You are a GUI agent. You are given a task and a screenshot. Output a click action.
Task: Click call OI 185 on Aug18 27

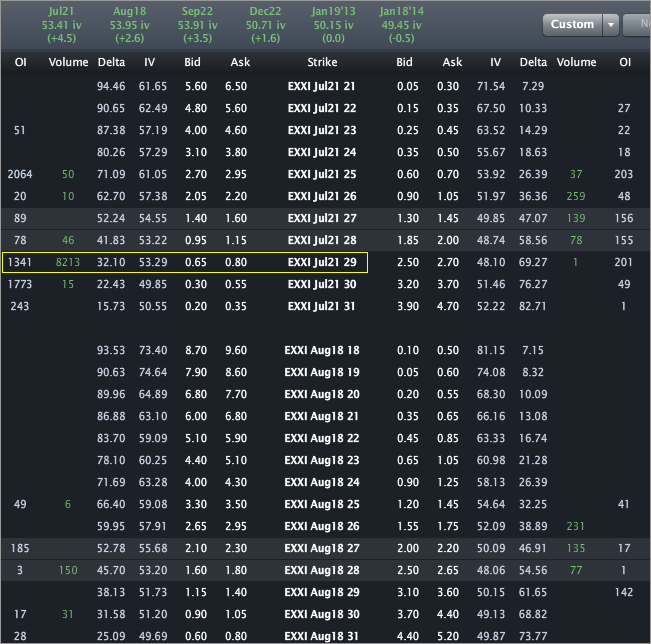coord(20,549)
